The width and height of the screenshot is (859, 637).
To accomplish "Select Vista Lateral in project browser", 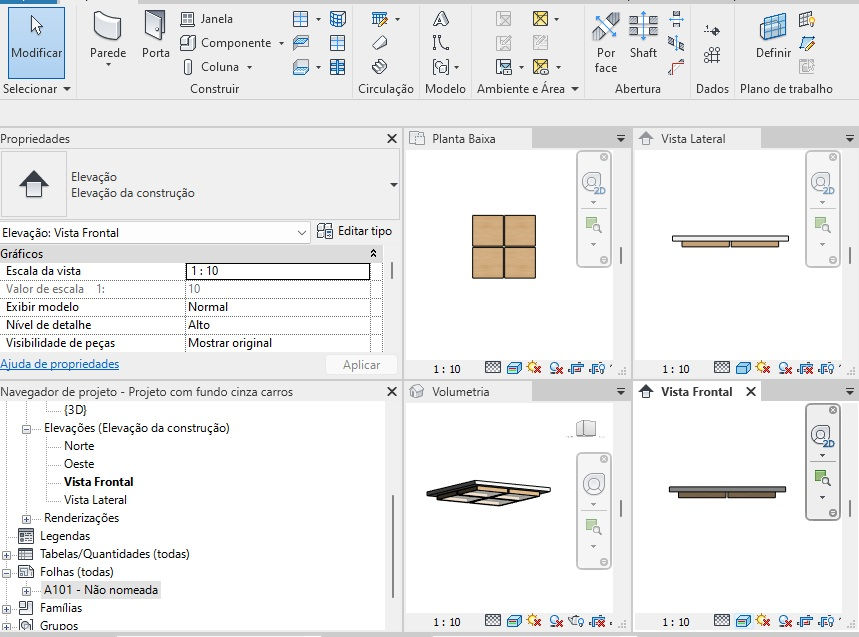I will coord(95,500).
